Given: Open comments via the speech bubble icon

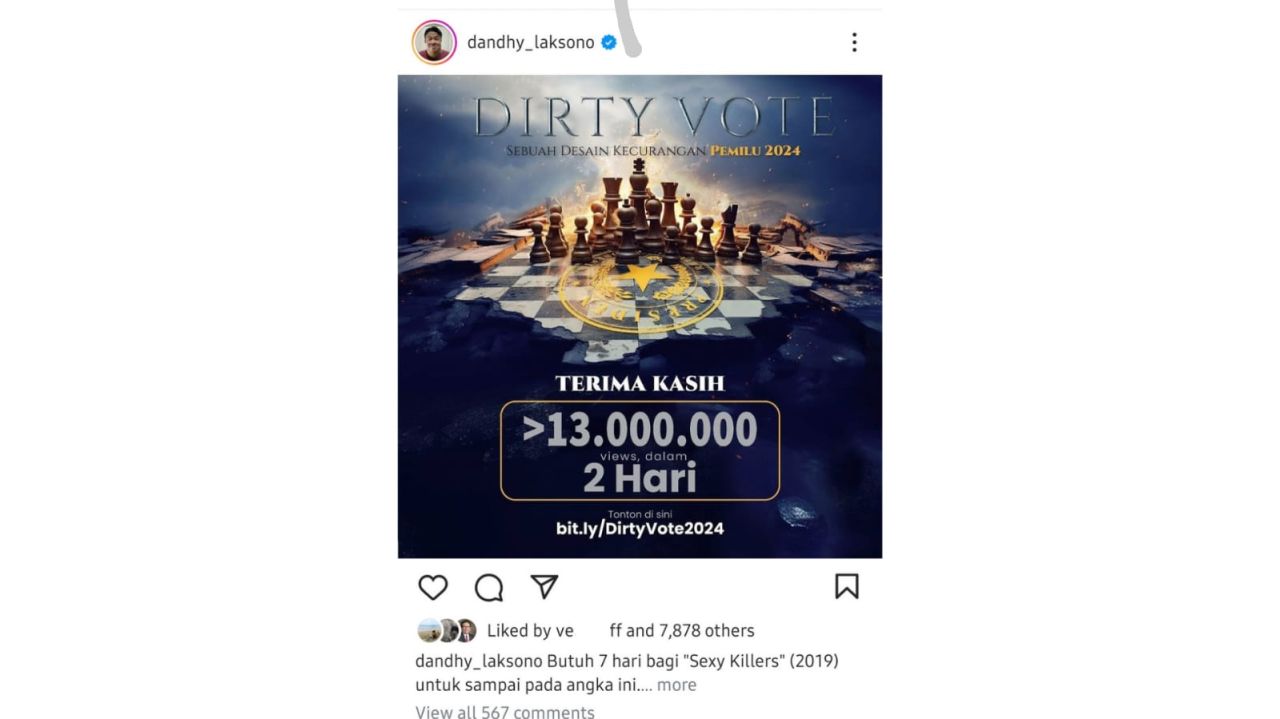Looking at the screenshot, I should [488, 587].
